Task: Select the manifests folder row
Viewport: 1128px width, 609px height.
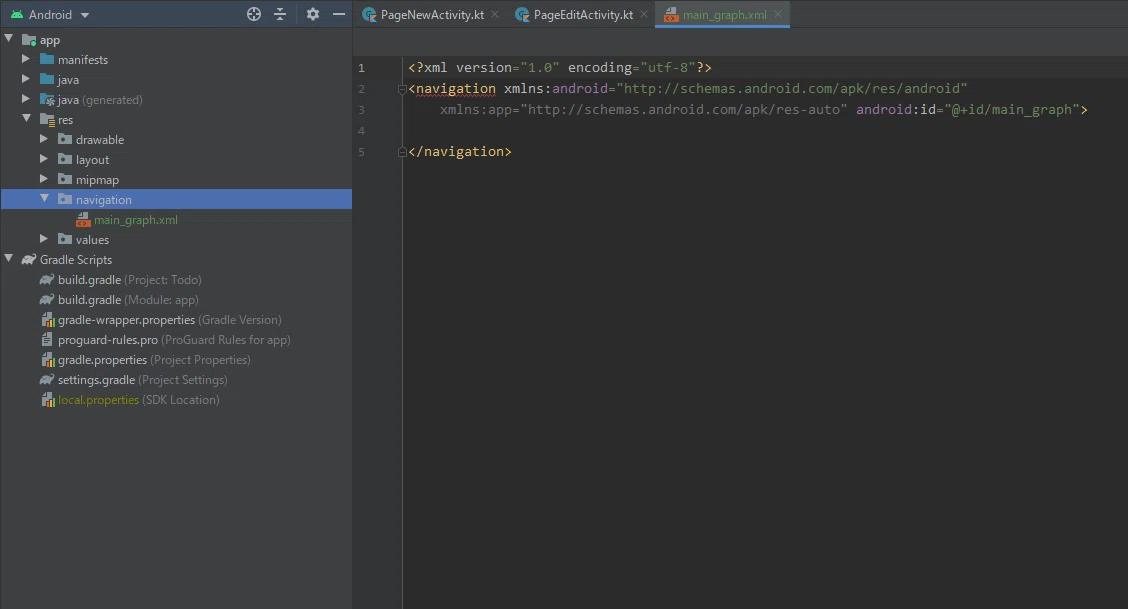Action: pos(176,60)
